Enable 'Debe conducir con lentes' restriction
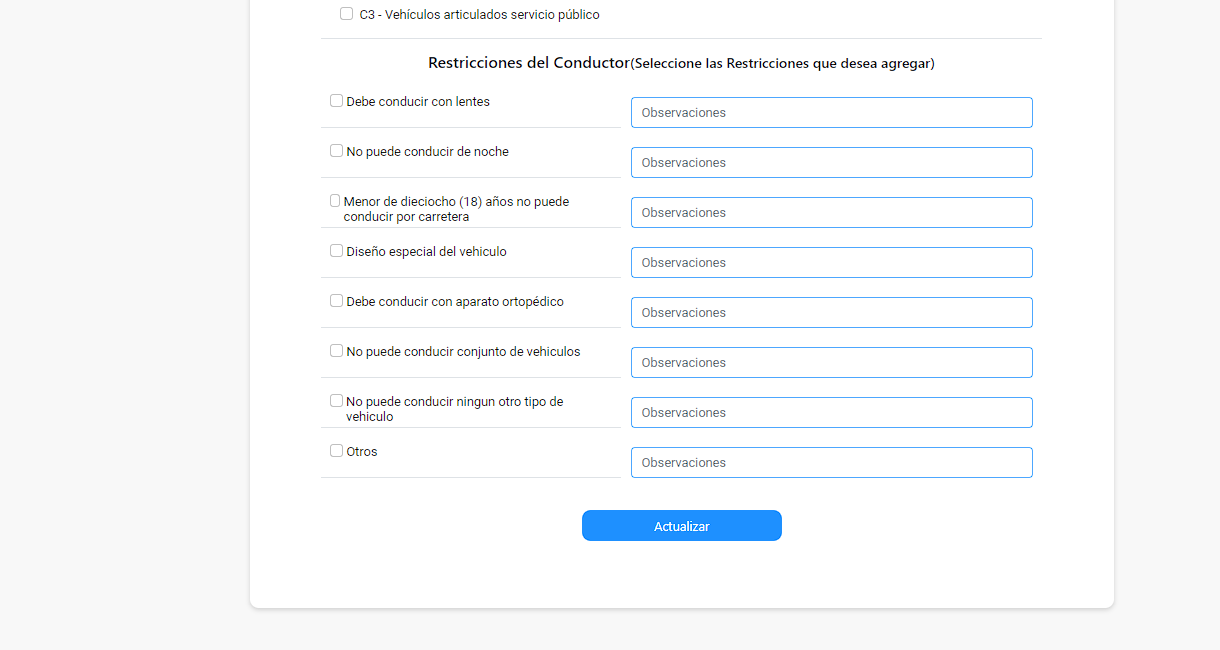 [x=336, y=101]
